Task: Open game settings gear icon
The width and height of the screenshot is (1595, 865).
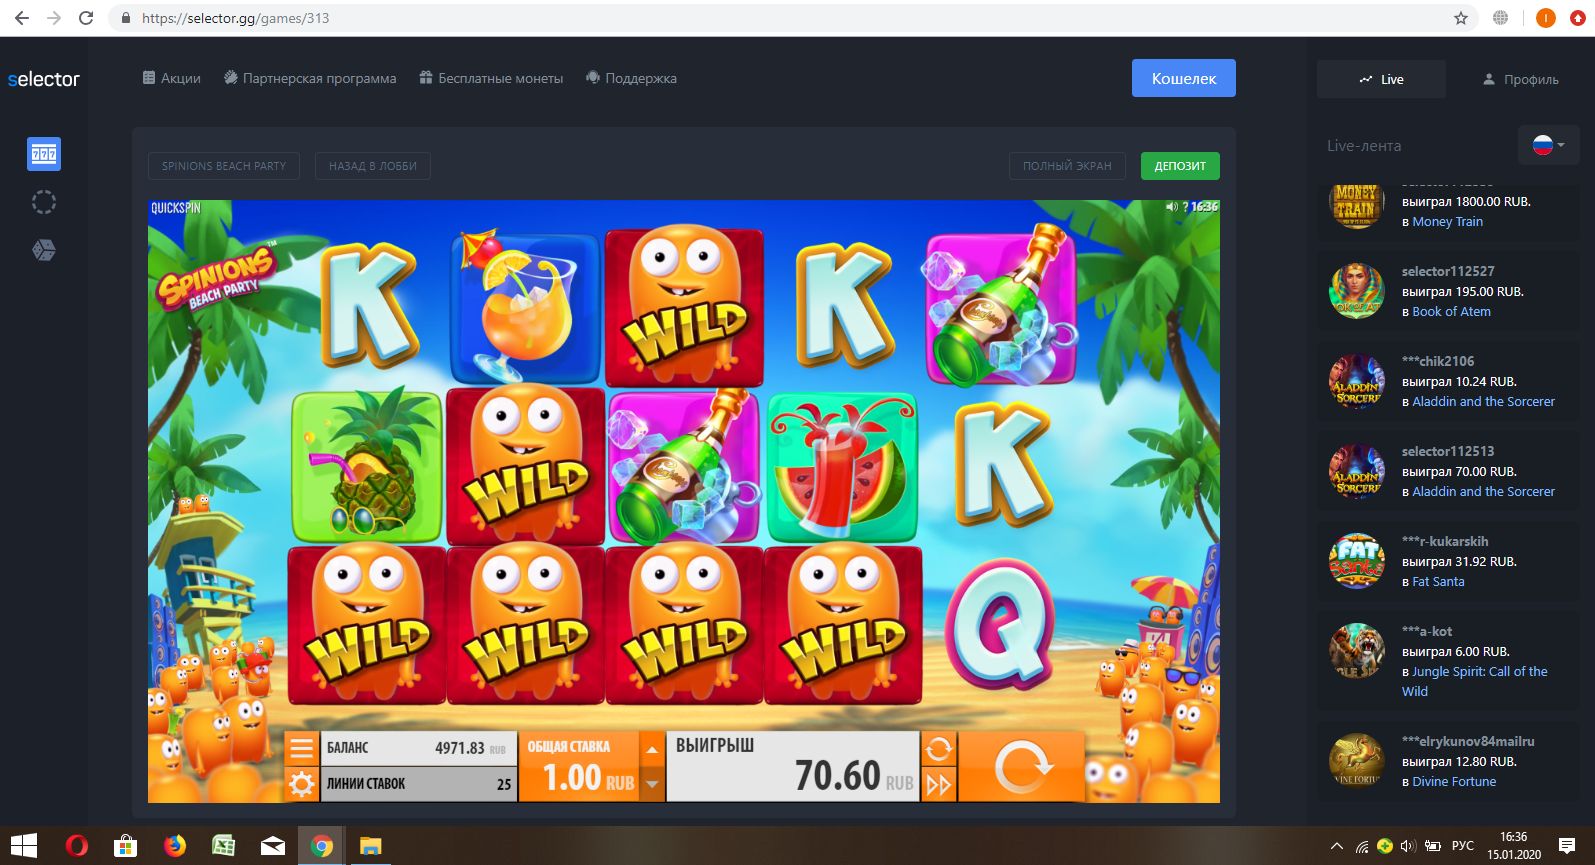Action: [301, 784]
